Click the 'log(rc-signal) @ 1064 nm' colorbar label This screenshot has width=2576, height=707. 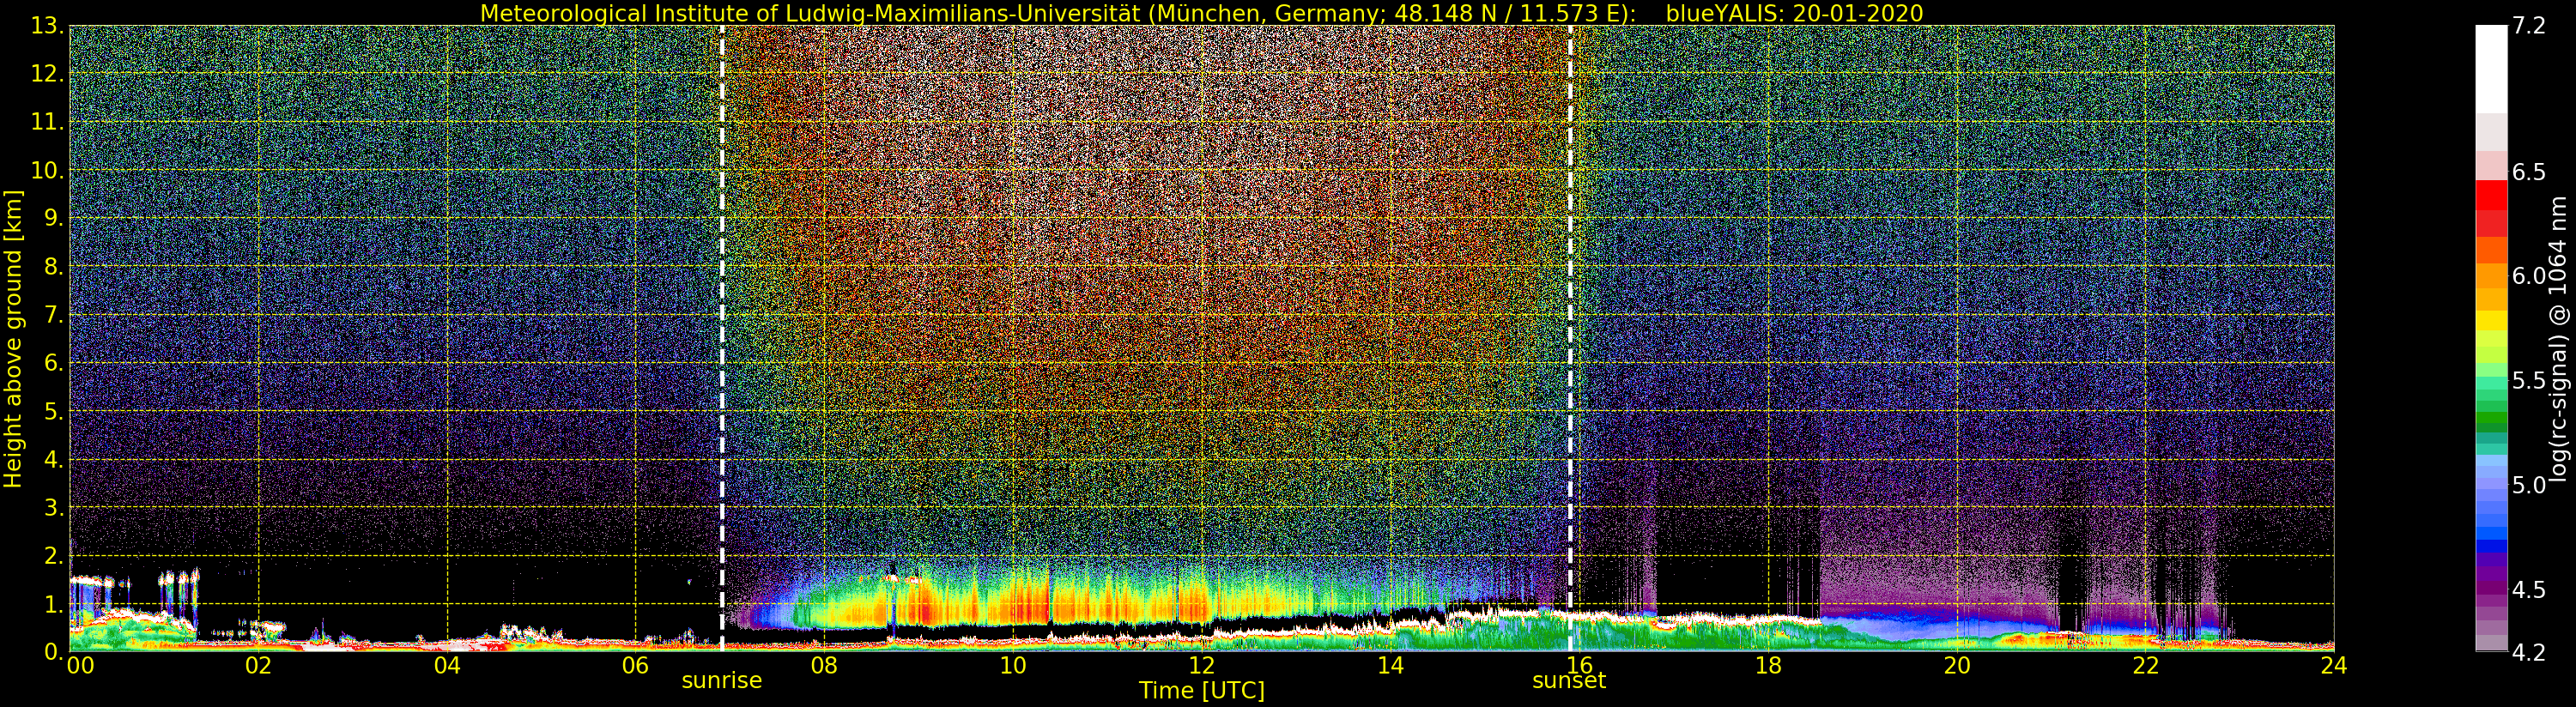click(2558, 338)
